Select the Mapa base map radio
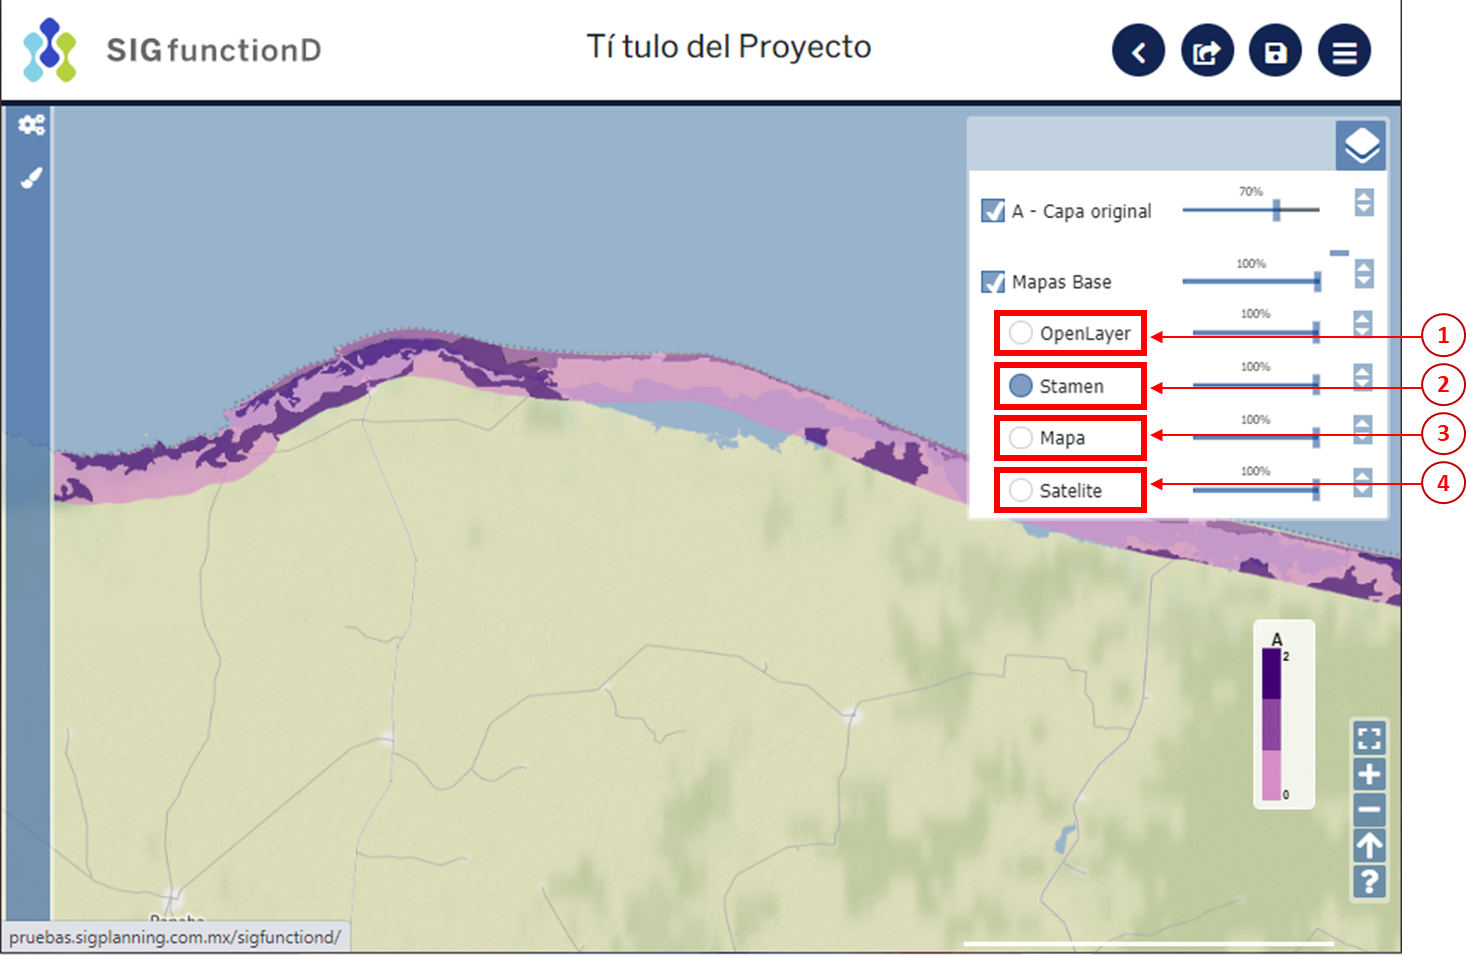The height and width of the screenshot is (955, 1466). [x=1020, y=438]
